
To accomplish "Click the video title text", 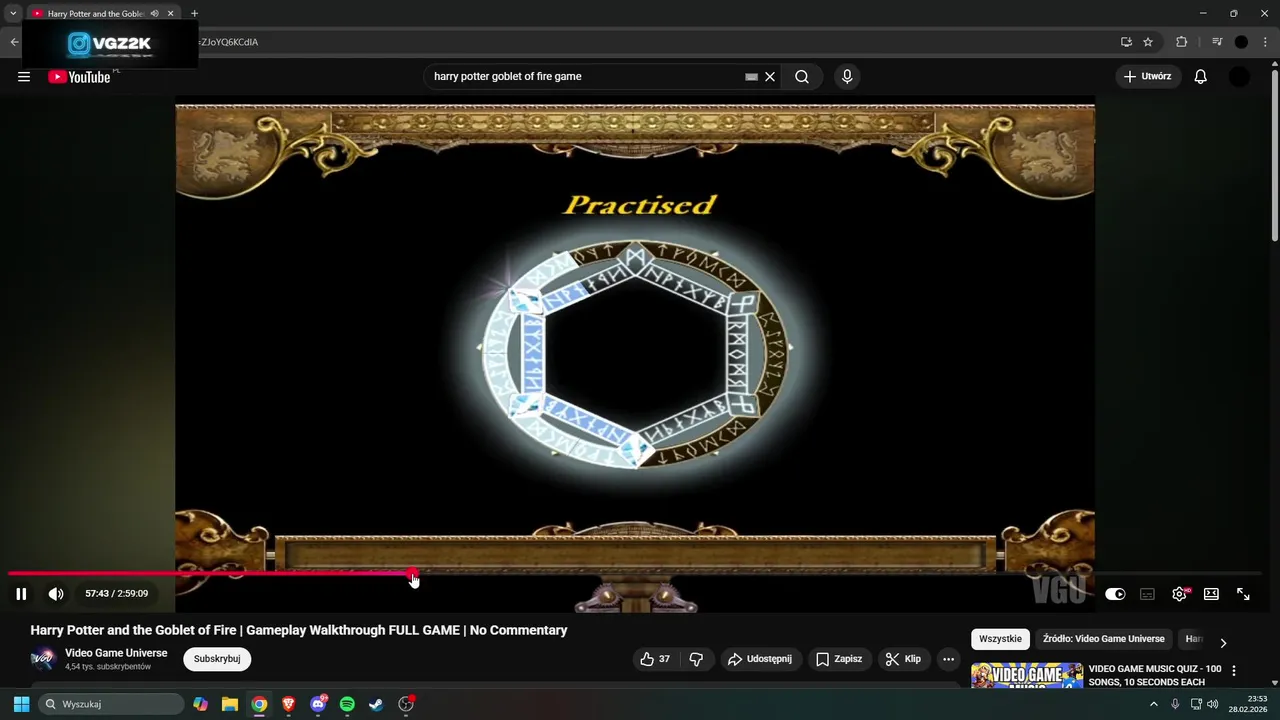I will (x=299, y=630).
